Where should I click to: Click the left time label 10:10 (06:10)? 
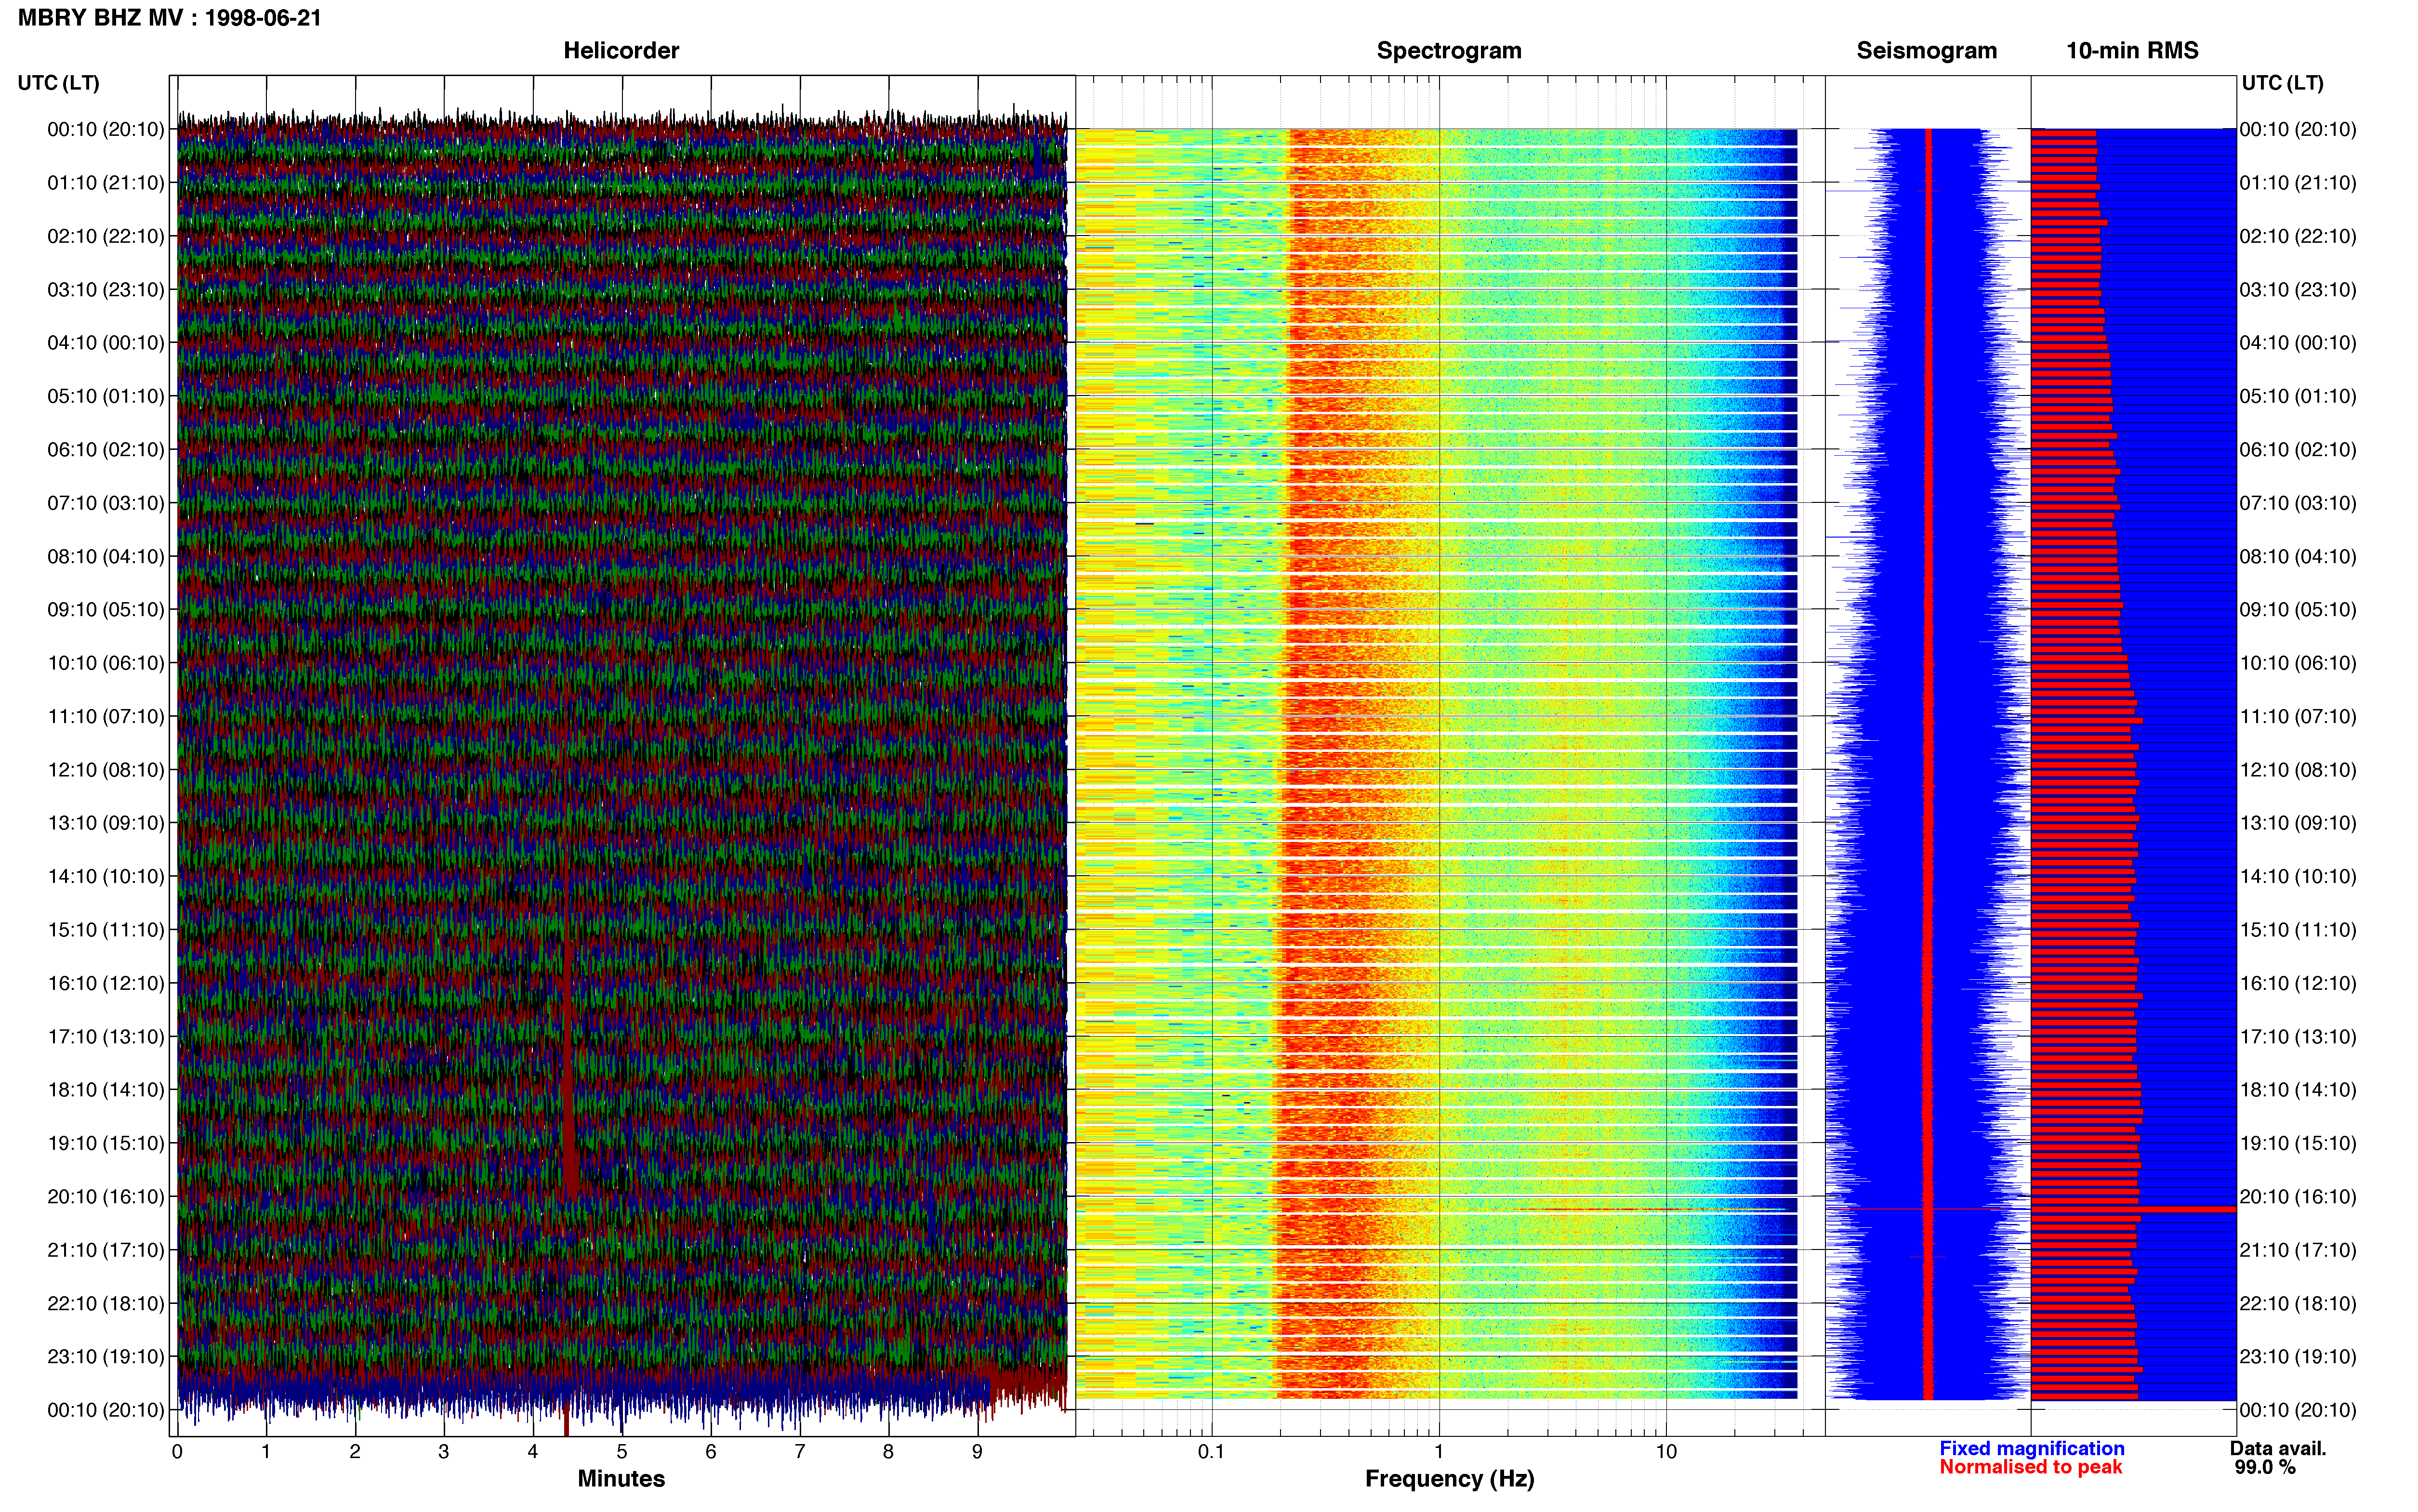tap(106, 663)
